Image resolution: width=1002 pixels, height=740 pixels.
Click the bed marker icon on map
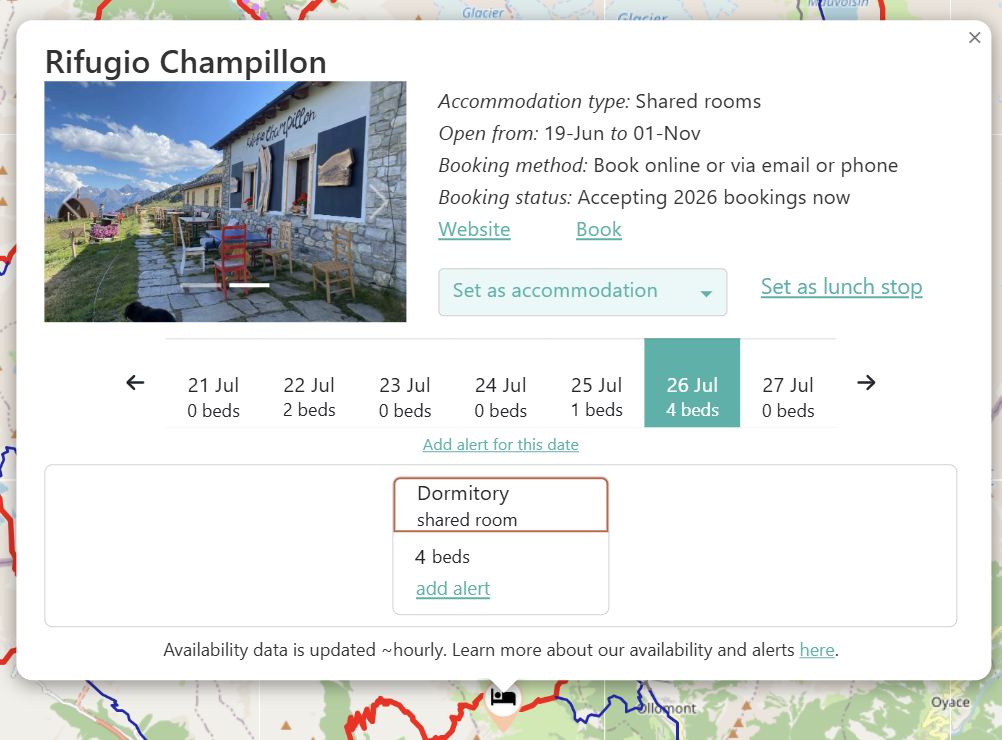point(503,697)
